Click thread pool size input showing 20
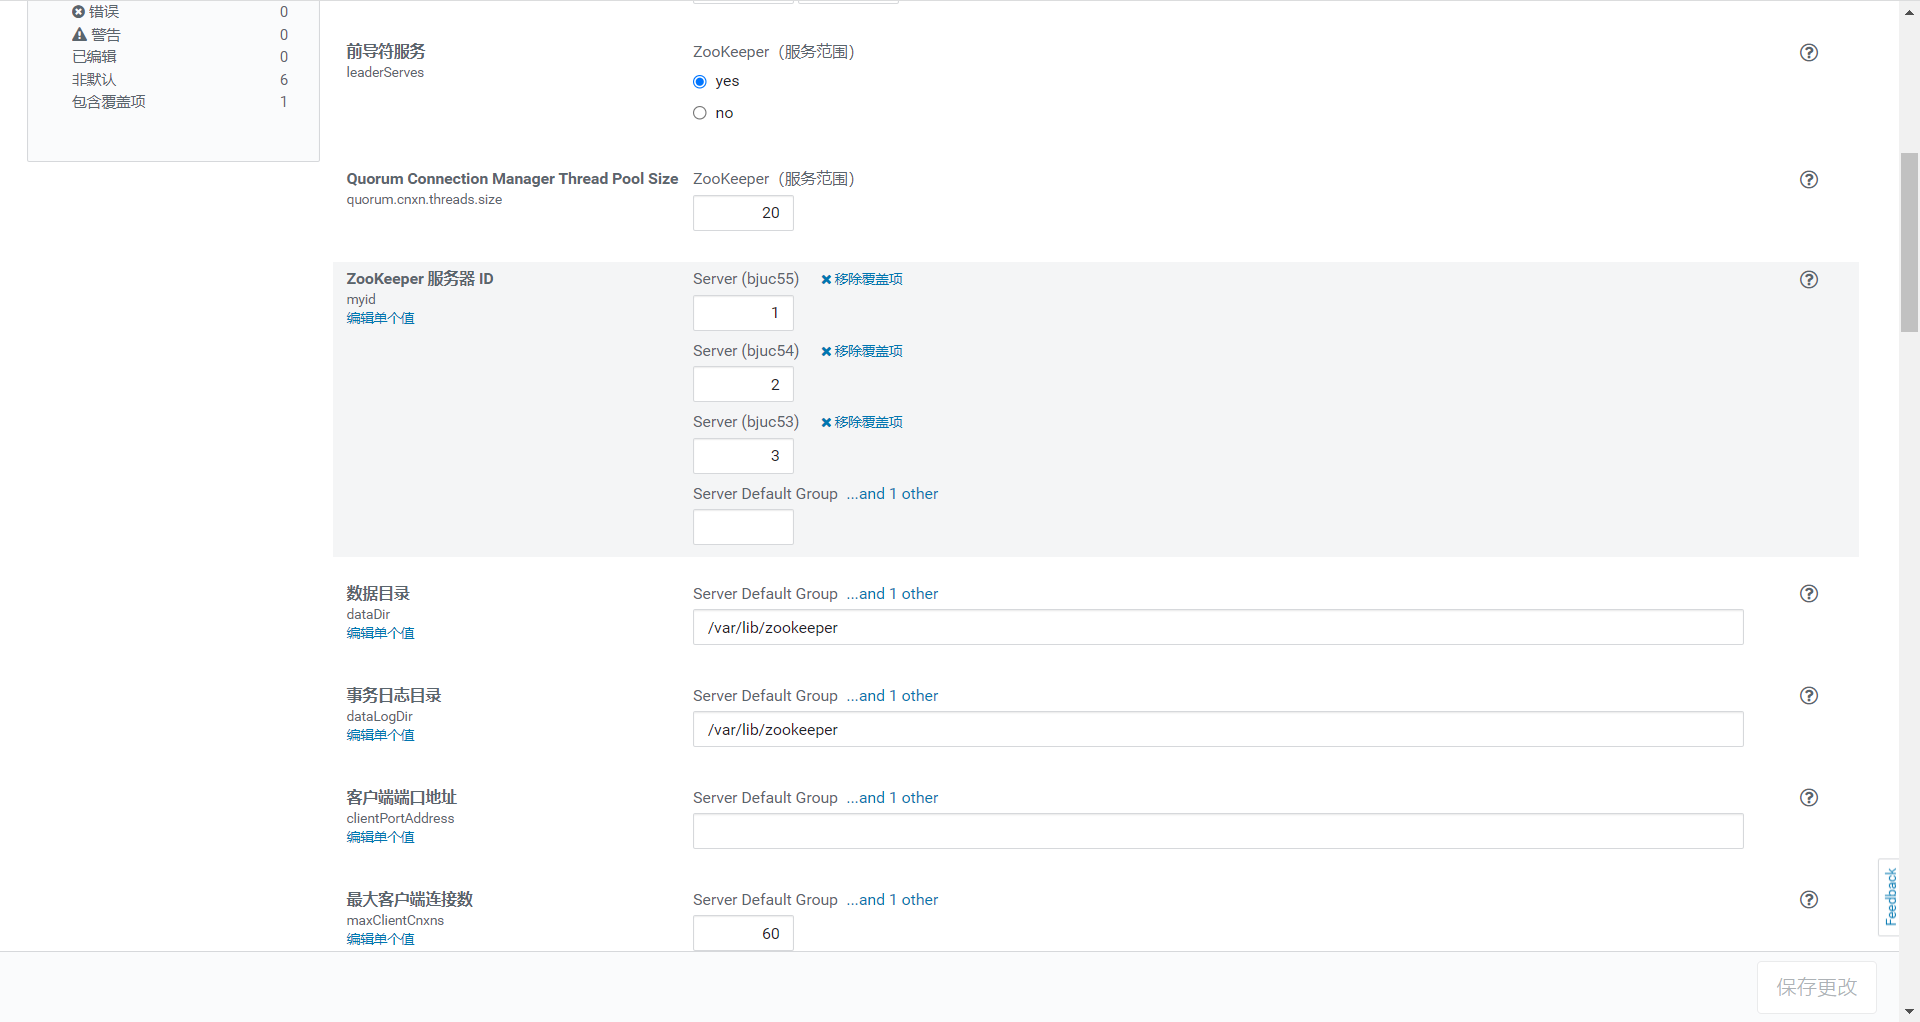The height and width of the screenshot is (1022, 1920). pyautogui.click(x=743, y=213)
